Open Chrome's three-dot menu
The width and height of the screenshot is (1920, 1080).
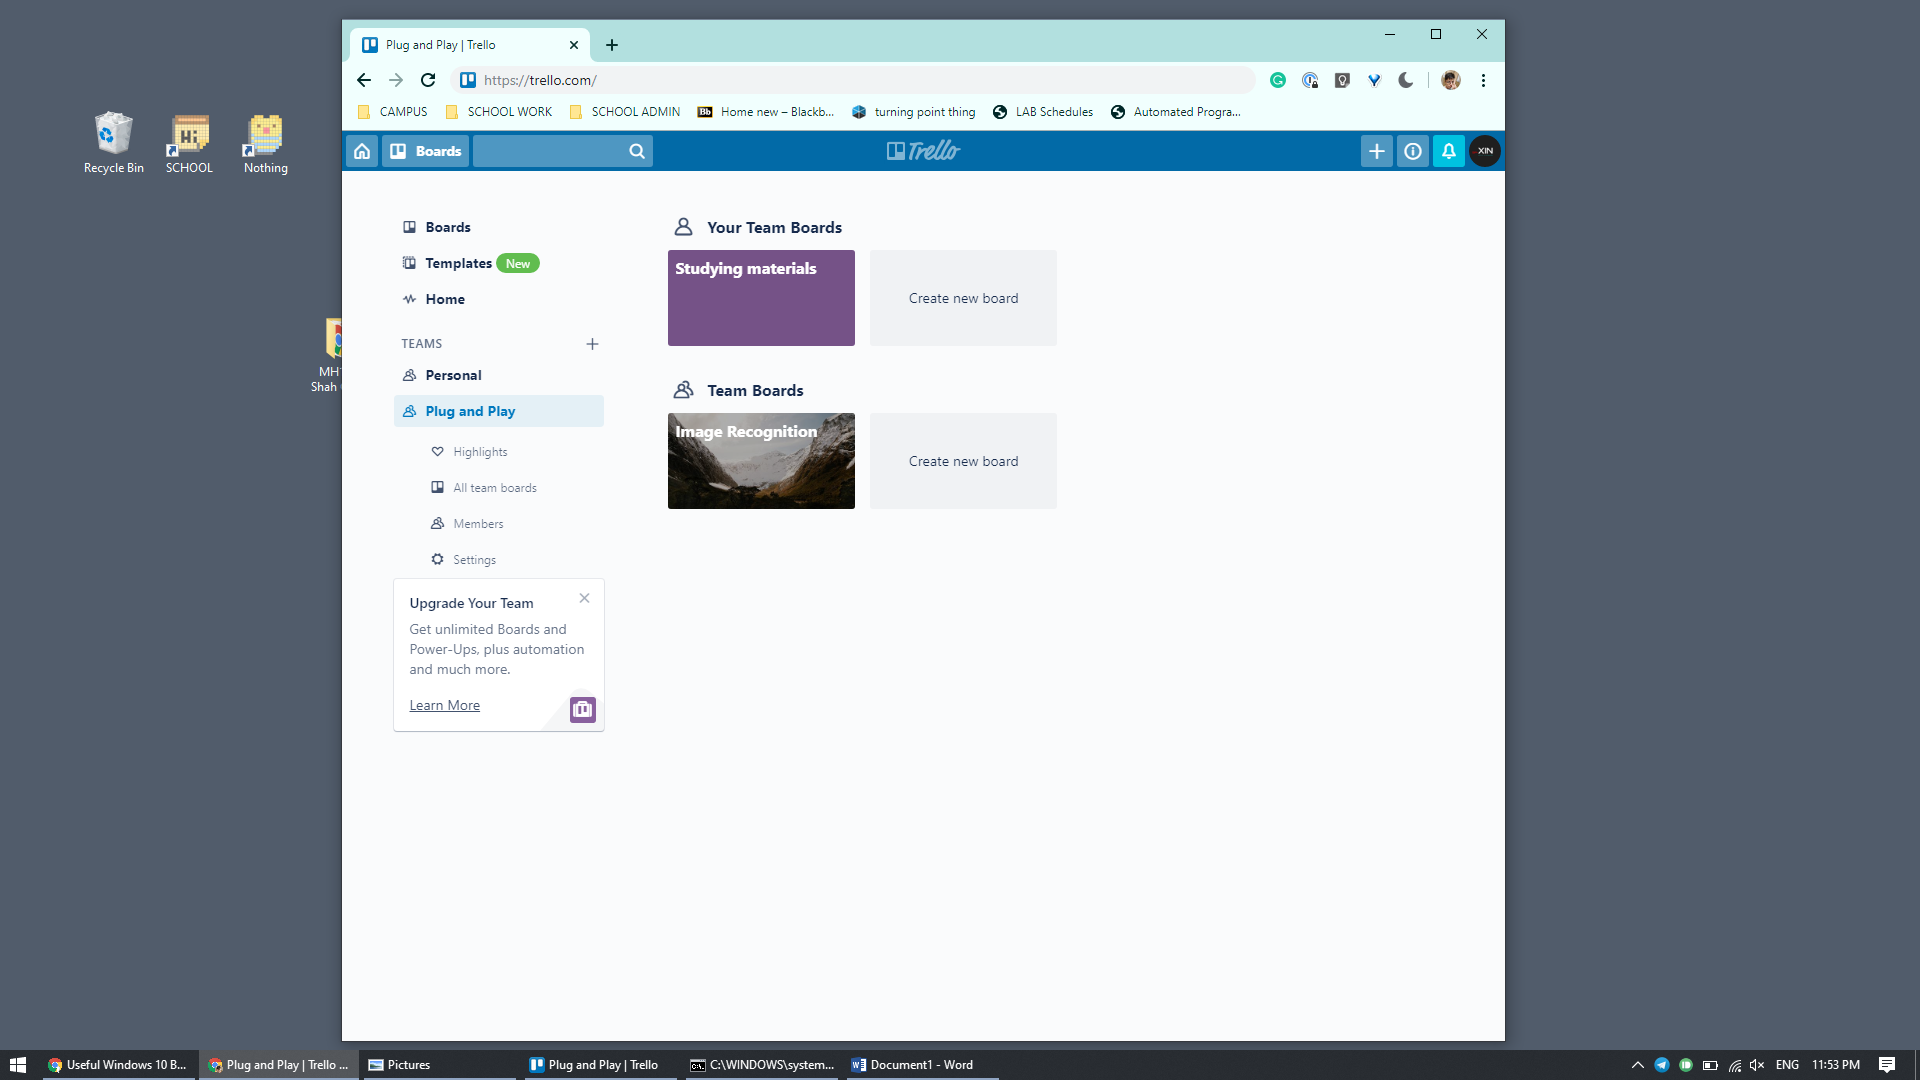point(1483,80)
